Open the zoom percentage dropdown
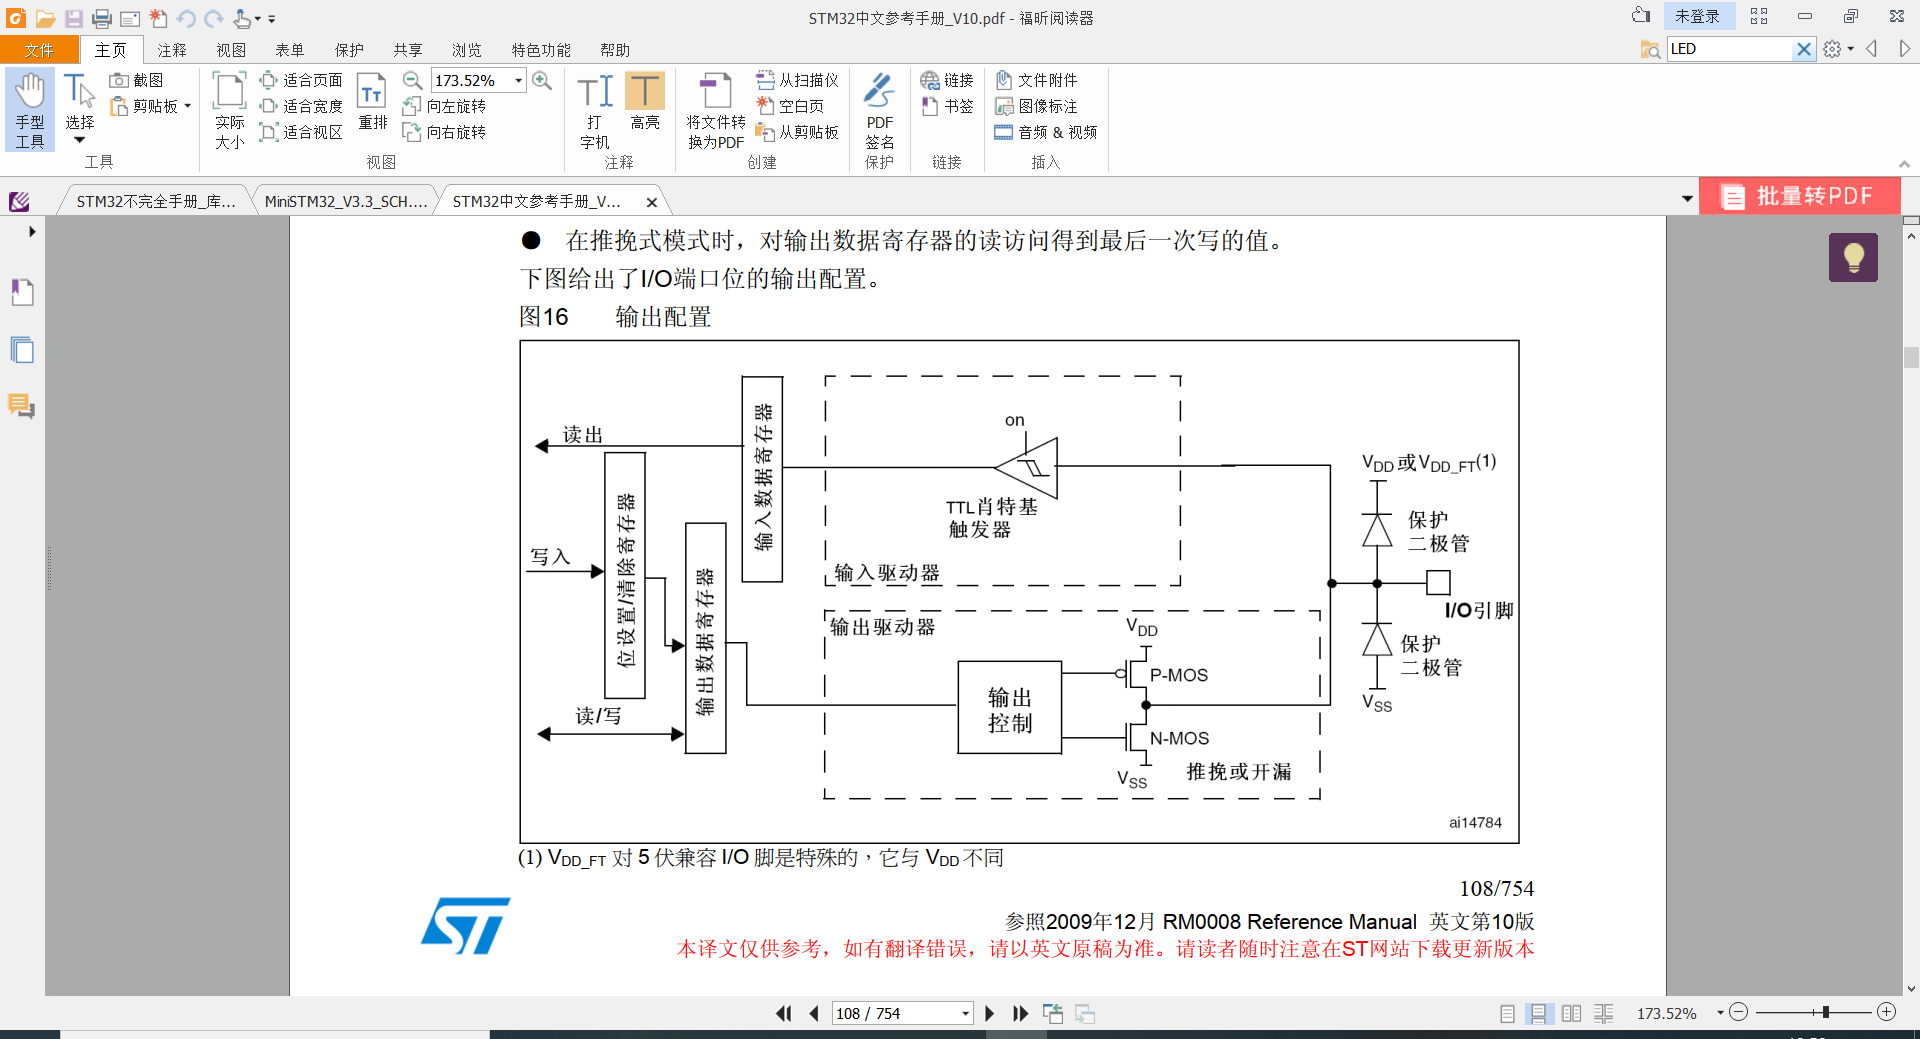 (x=517, y=80)
